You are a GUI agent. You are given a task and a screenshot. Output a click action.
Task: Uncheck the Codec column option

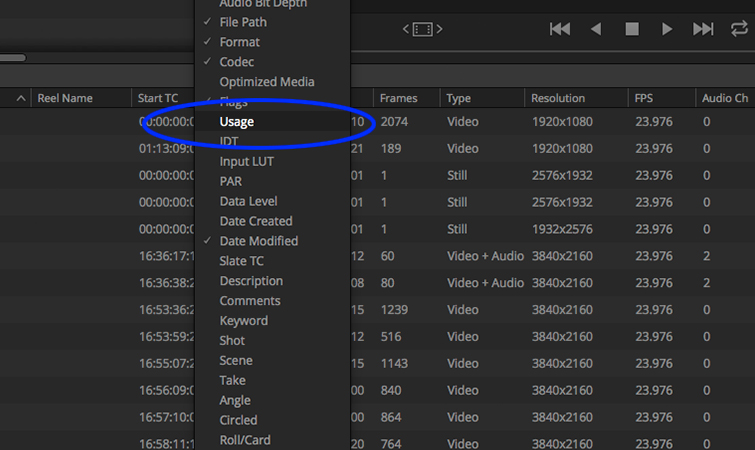(272, 62)
